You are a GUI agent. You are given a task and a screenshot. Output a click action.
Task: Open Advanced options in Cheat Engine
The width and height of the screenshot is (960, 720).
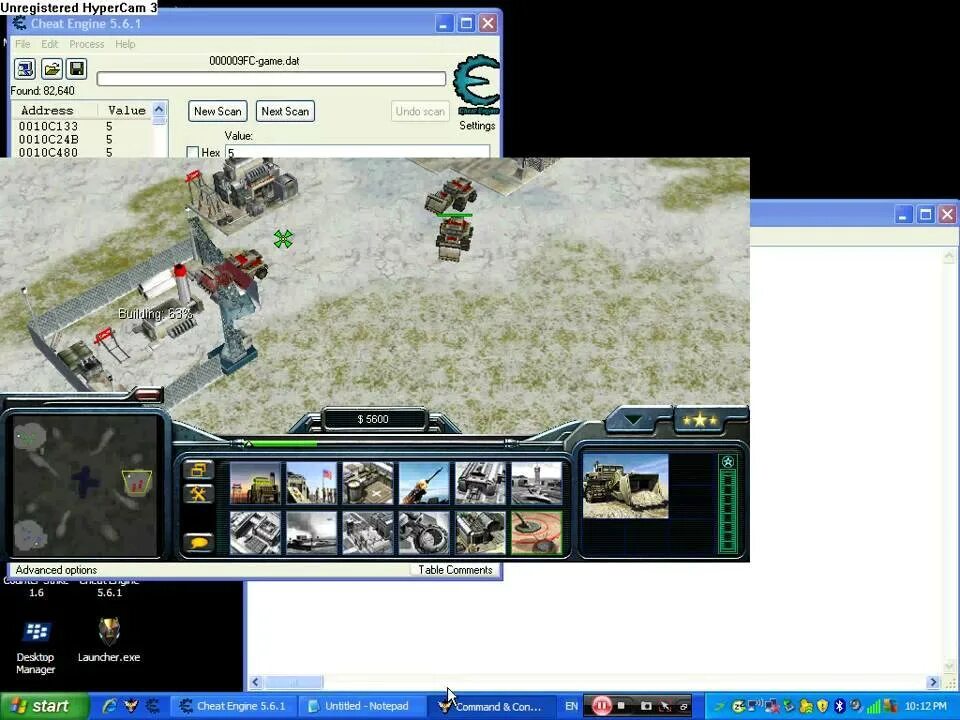pyautogui.click(x=56, y=570)
